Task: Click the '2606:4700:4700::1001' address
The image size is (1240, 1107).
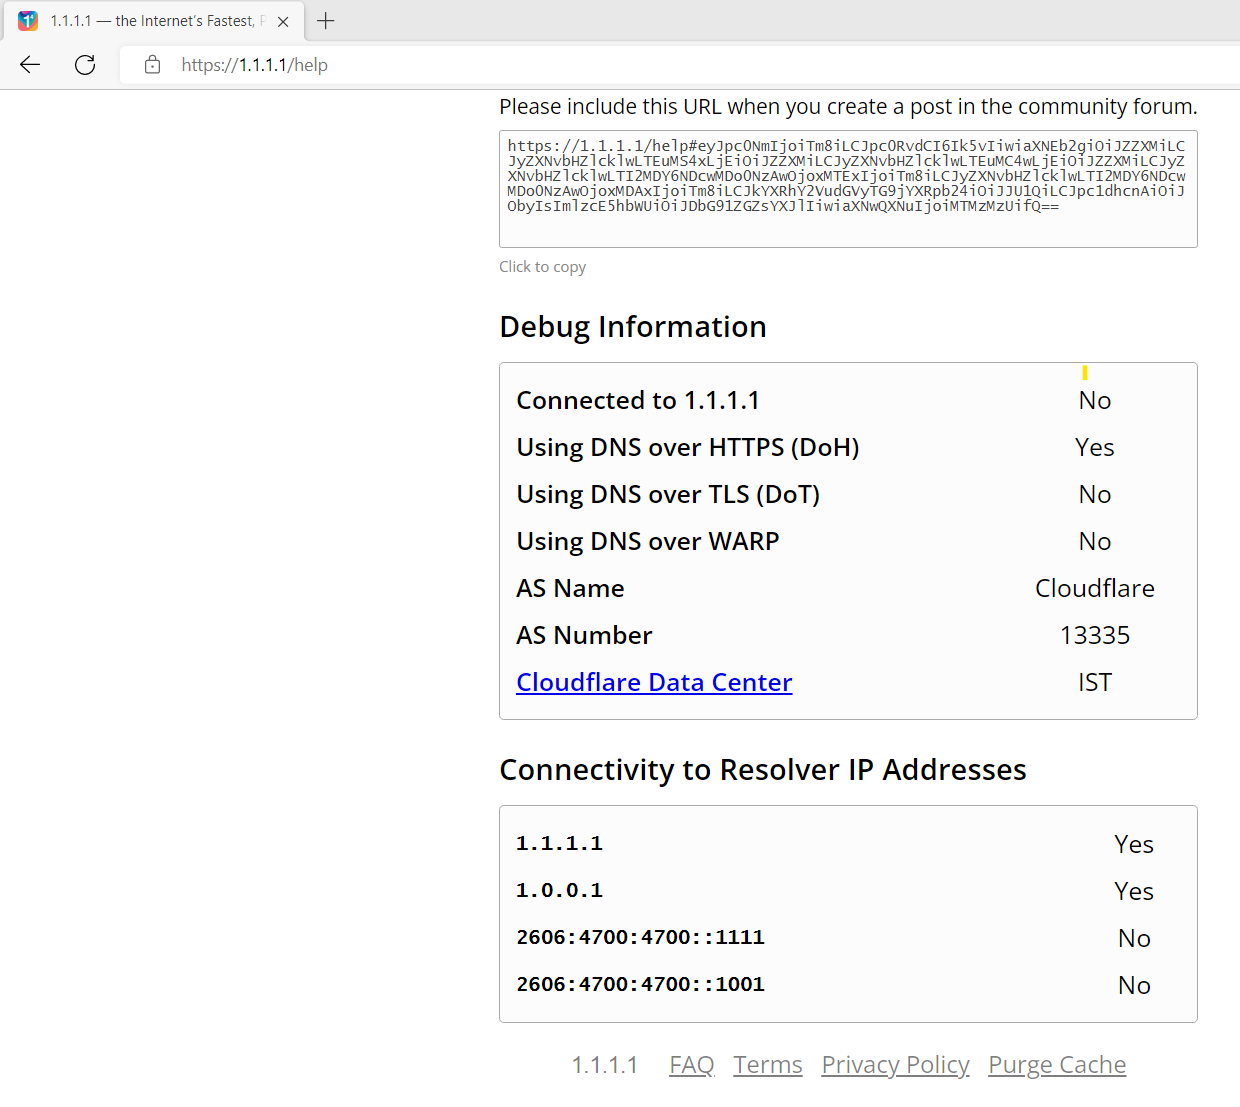Action: click(640, 984)
